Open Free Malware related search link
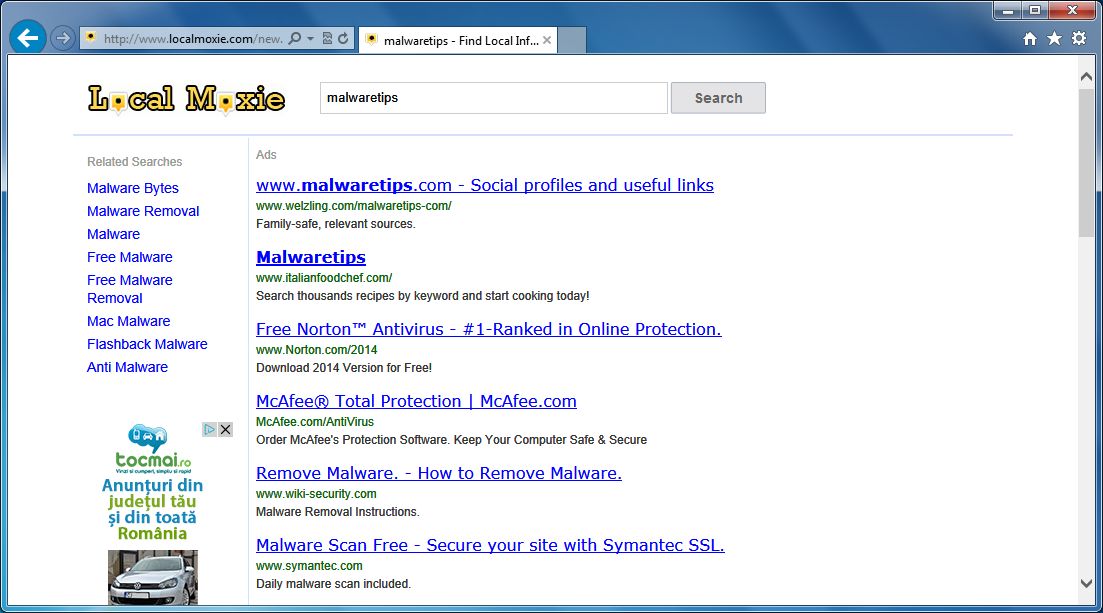The height and width of the screenshot is (613, 1103). tap(129, 257)
